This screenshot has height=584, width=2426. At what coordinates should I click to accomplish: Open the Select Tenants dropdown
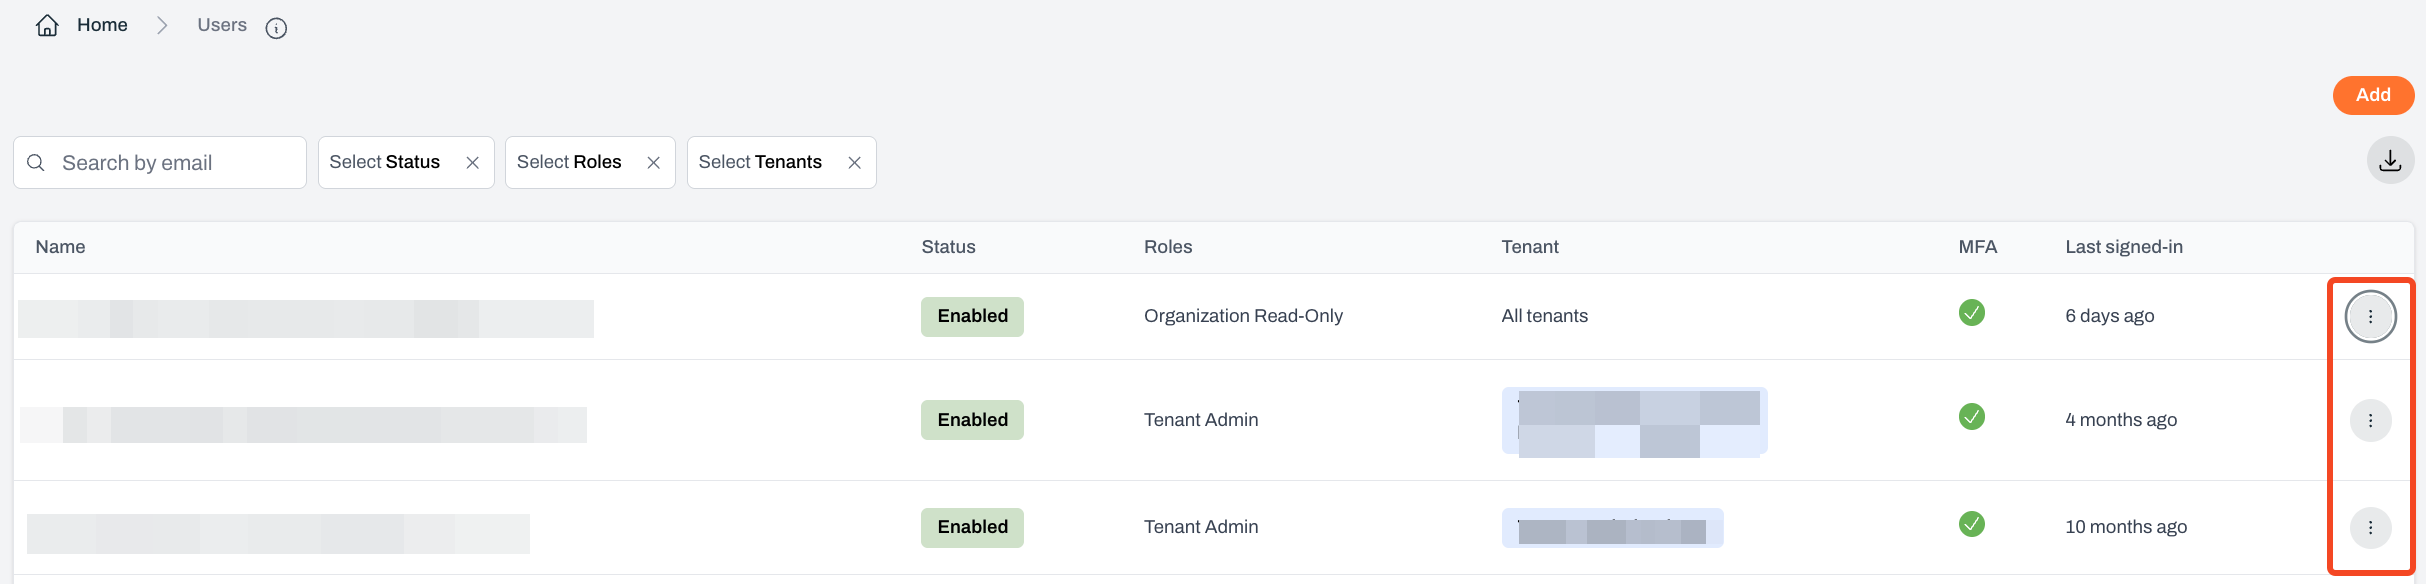pyautogui.click(x=760, y=162)
